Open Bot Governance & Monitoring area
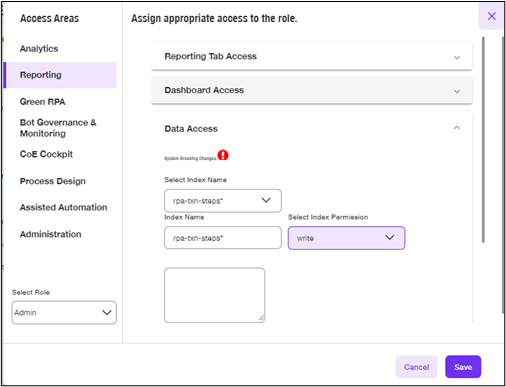The width and height of the screenshot is (506, 387). (x=58, y=128)
